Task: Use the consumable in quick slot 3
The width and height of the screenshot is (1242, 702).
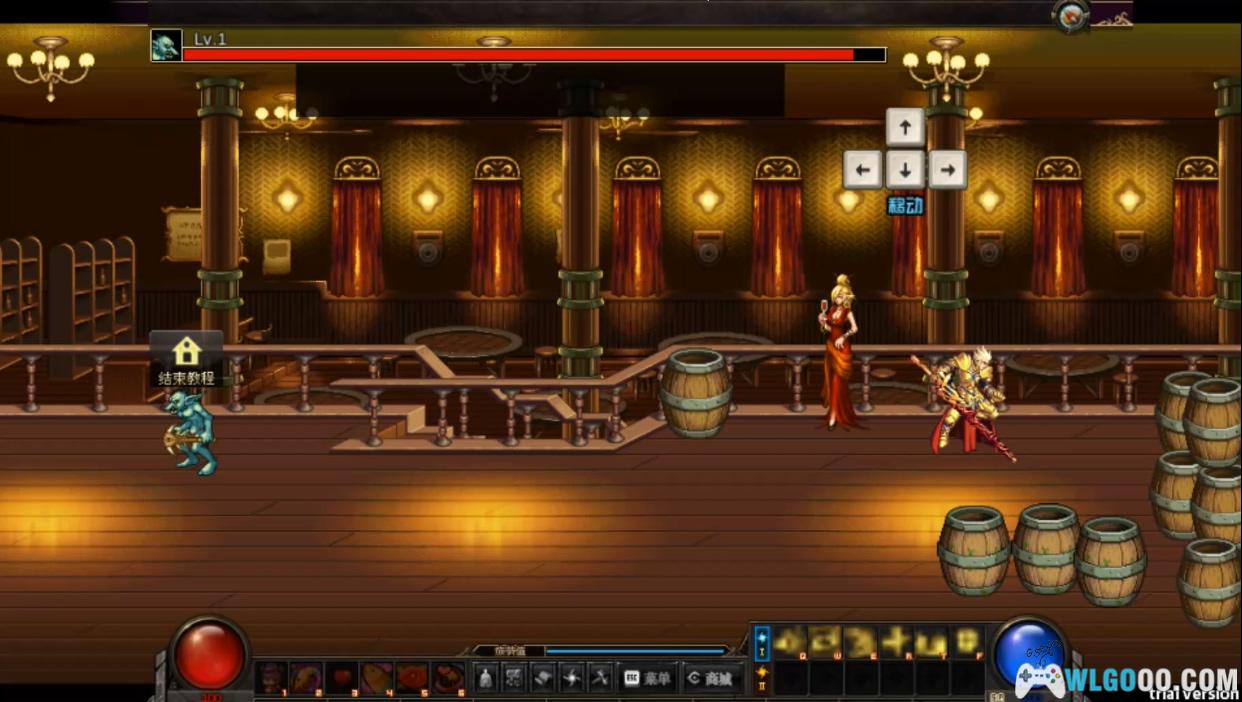Action: click(340, 678)
